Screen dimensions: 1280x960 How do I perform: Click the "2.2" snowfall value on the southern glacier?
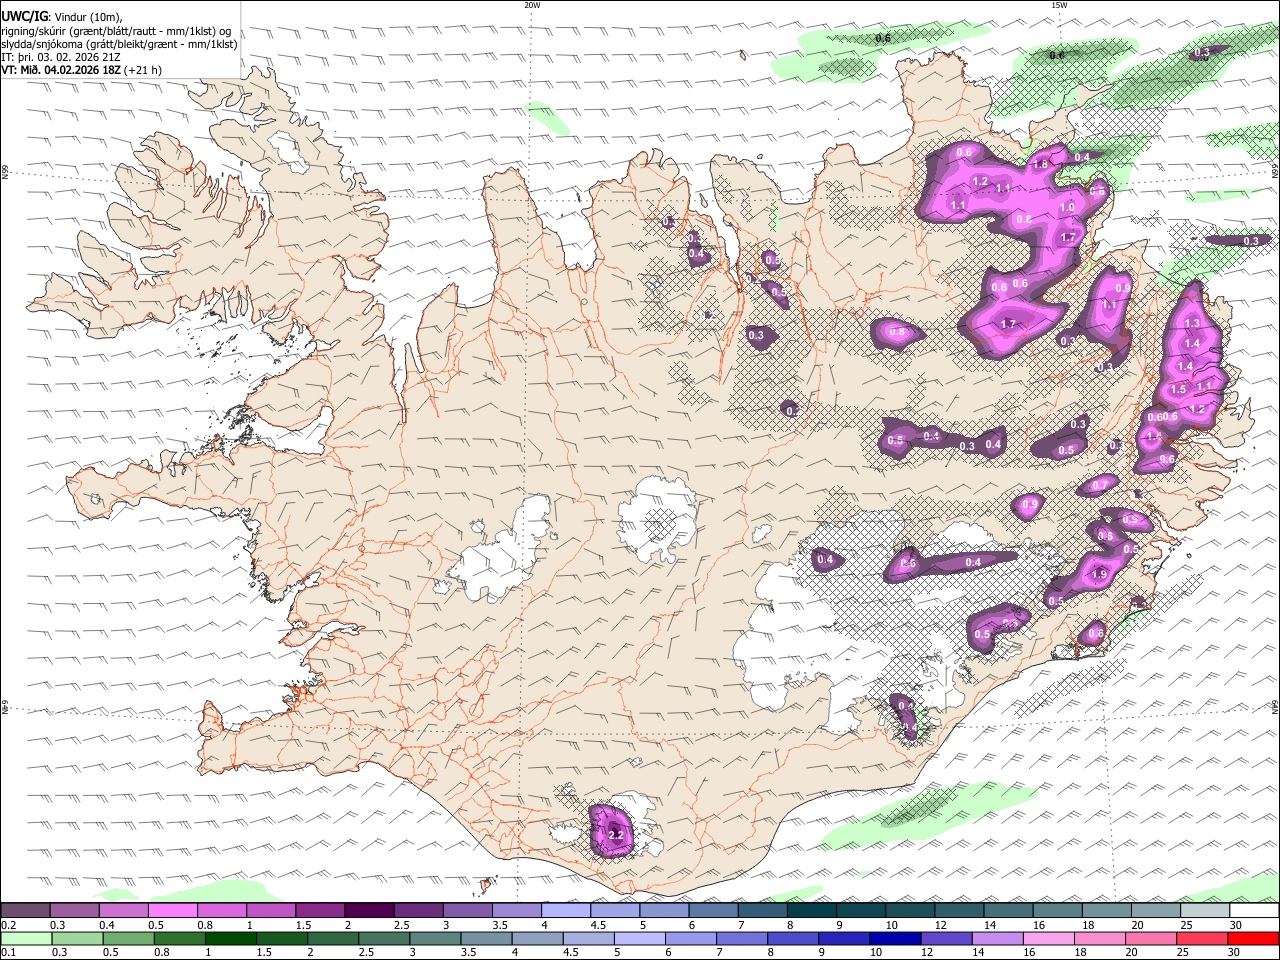[616, 835]
